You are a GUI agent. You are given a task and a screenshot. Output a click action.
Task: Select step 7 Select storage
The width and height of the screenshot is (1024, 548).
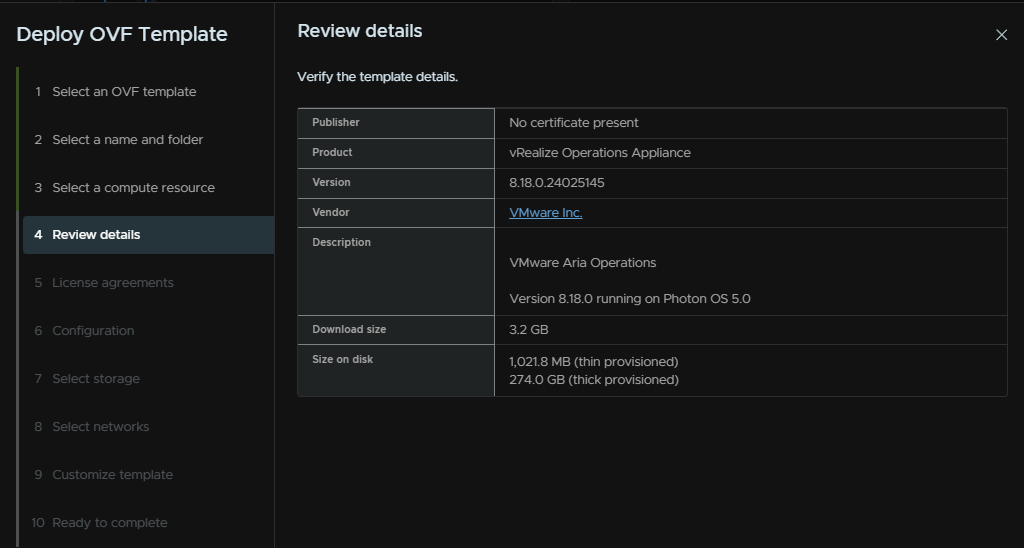87,378
